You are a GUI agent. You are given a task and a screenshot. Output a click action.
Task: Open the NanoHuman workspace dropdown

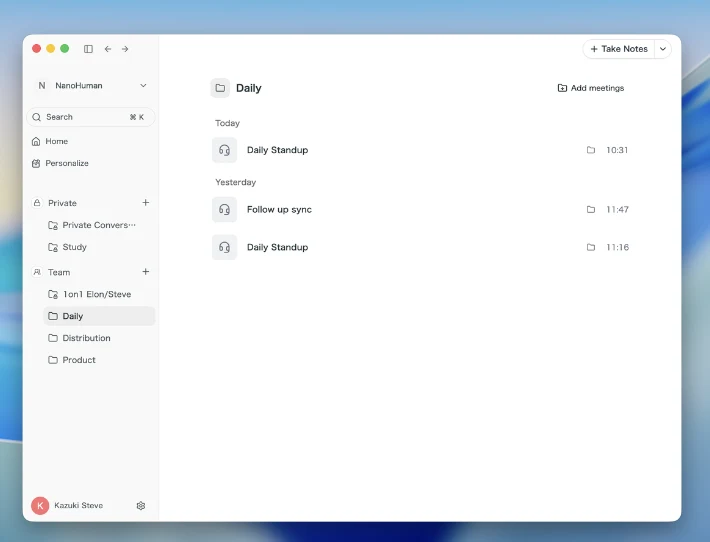(91, 86)
